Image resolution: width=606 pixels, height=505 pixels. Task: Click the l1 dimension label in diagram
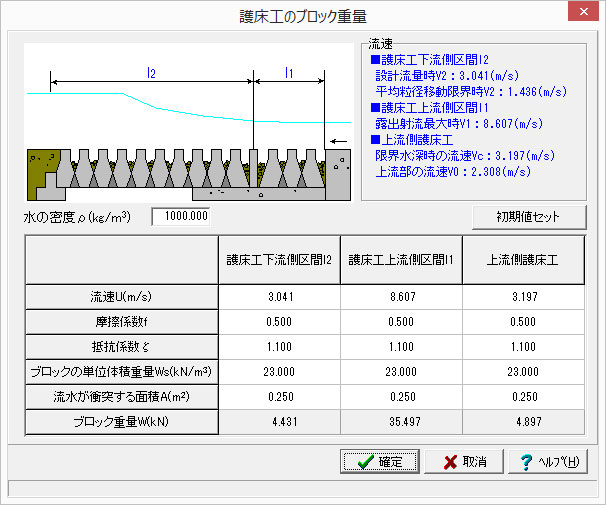(x=289, y=73)
